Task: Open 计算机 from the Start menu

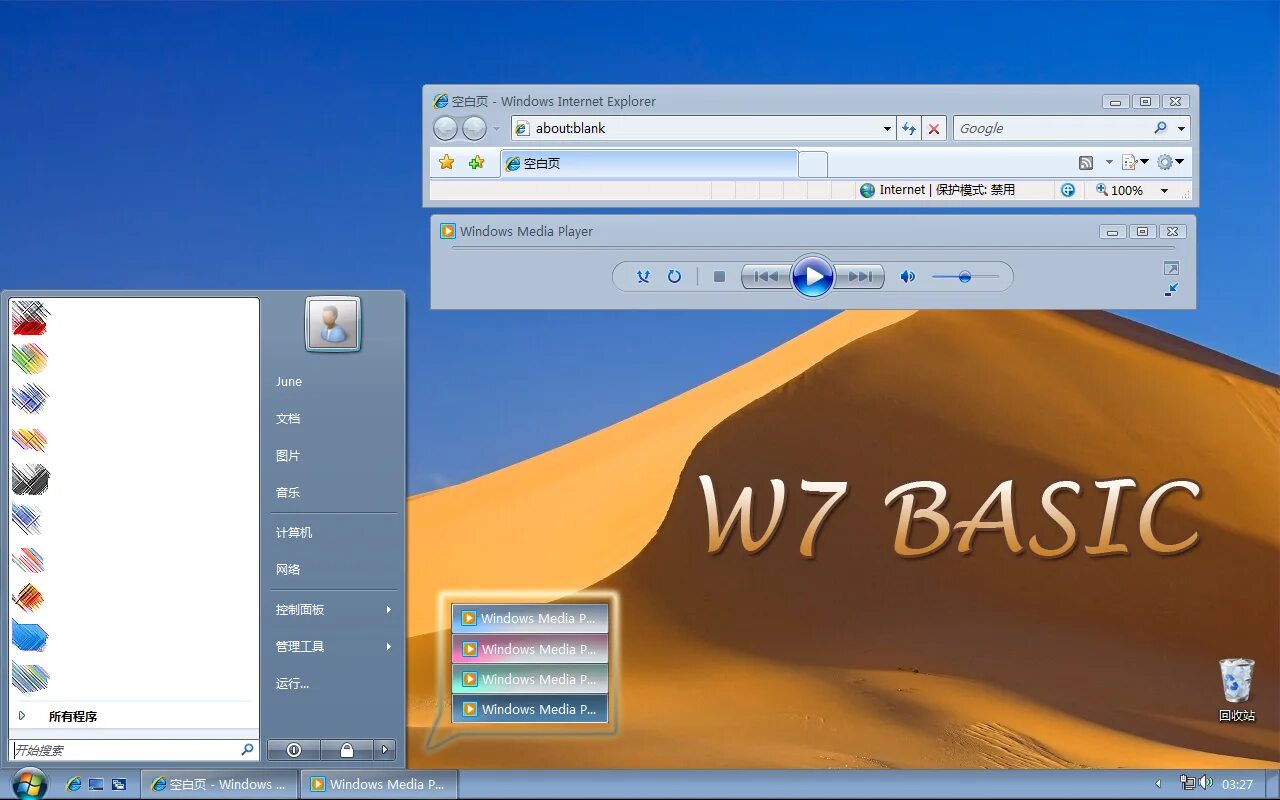Action: 294,532
